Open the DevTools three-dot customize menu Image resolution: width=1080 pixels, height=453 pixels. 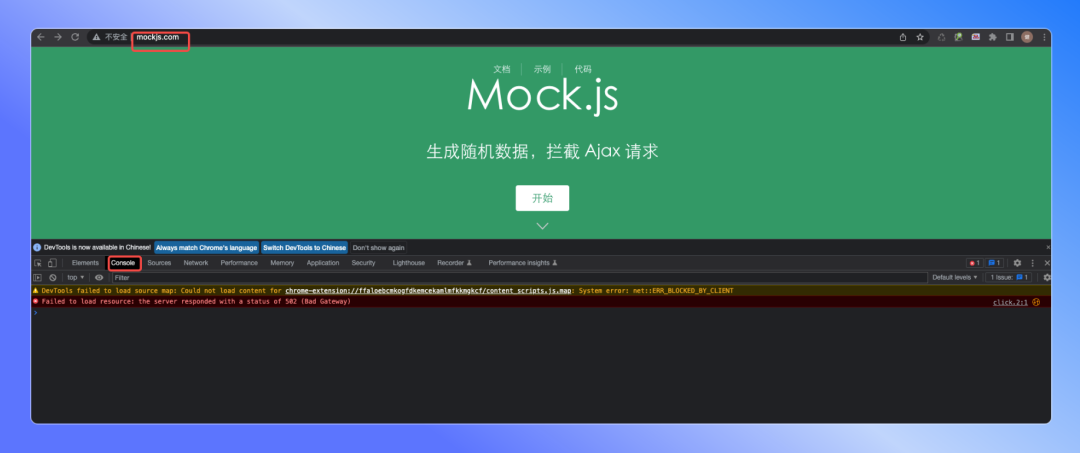pos(1032,263)
